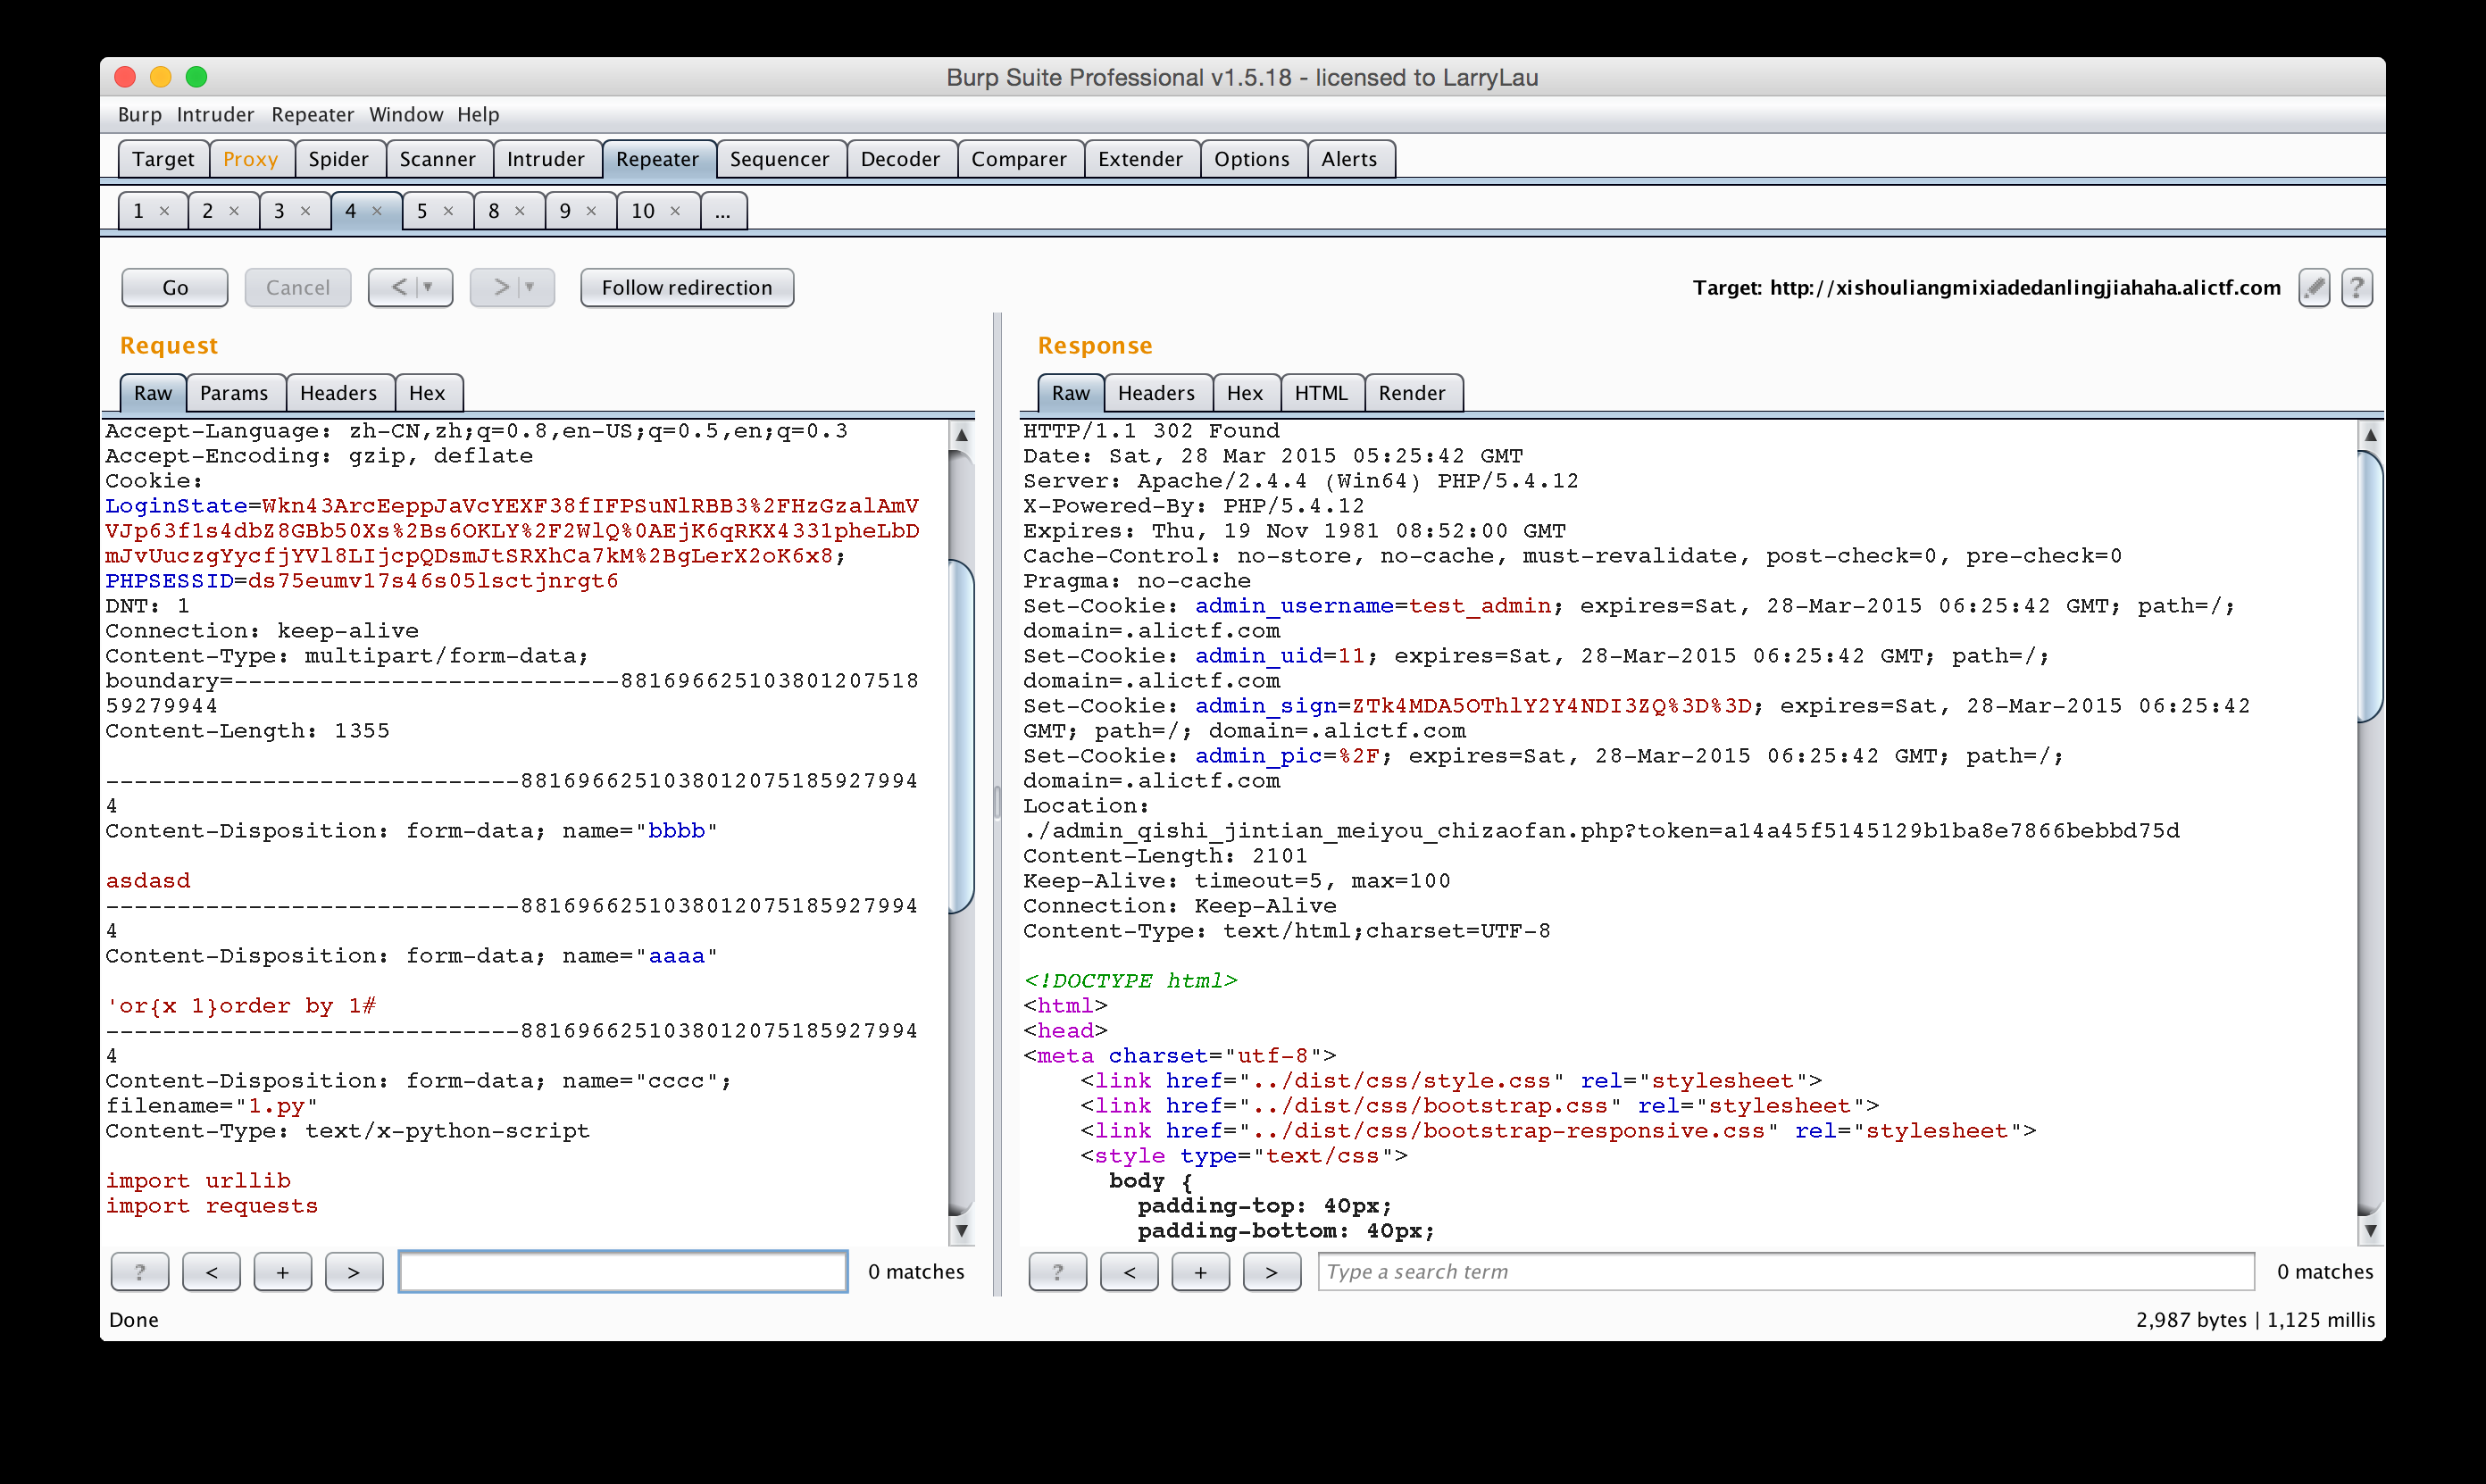Switch to the Options tool tab
The image size is (2486, 1484).
click(1253, 159)
